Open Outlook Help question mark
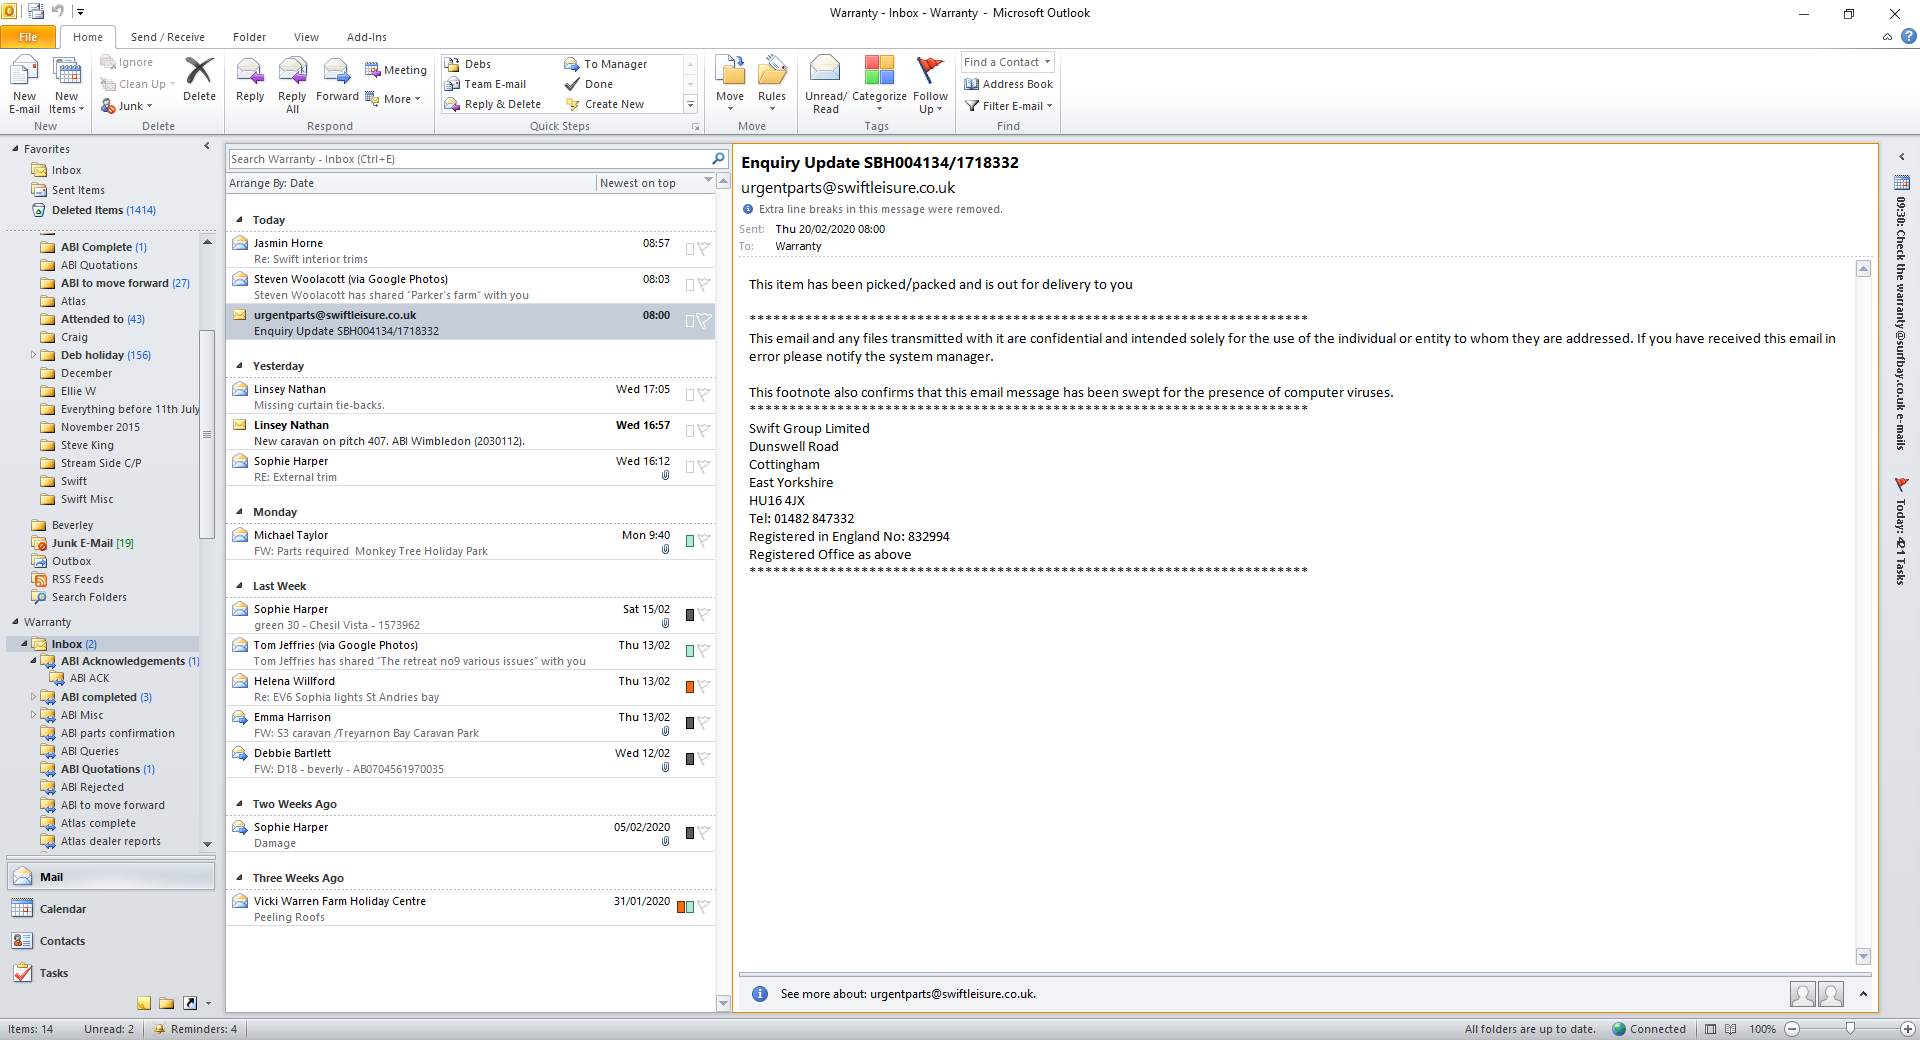 1909,37
